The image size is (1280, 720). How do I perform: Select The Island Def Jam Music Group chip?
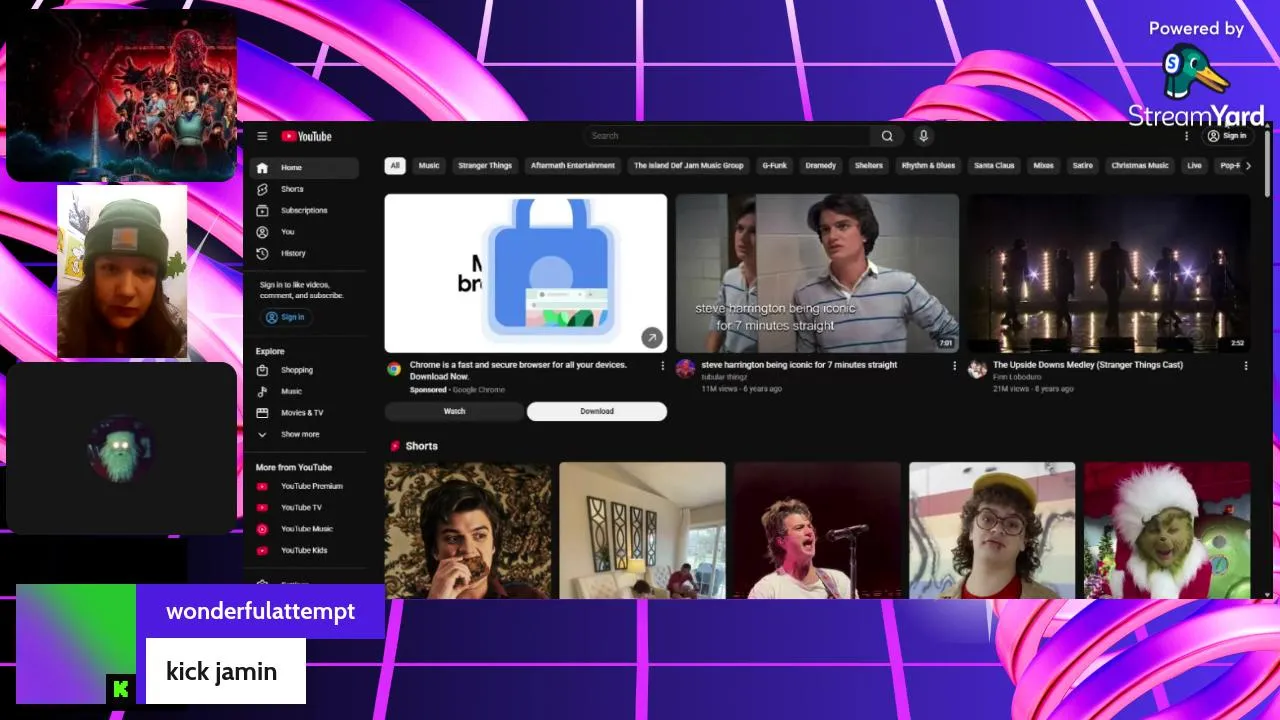point(689,166)
